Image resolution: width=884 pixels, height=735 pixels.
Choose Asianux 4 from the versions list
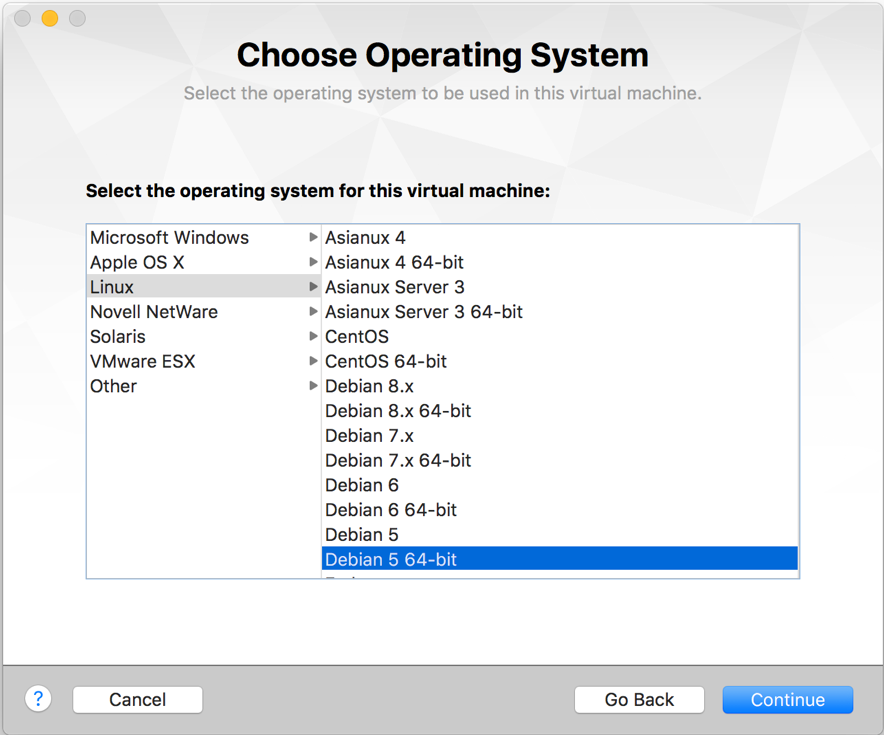560,237
